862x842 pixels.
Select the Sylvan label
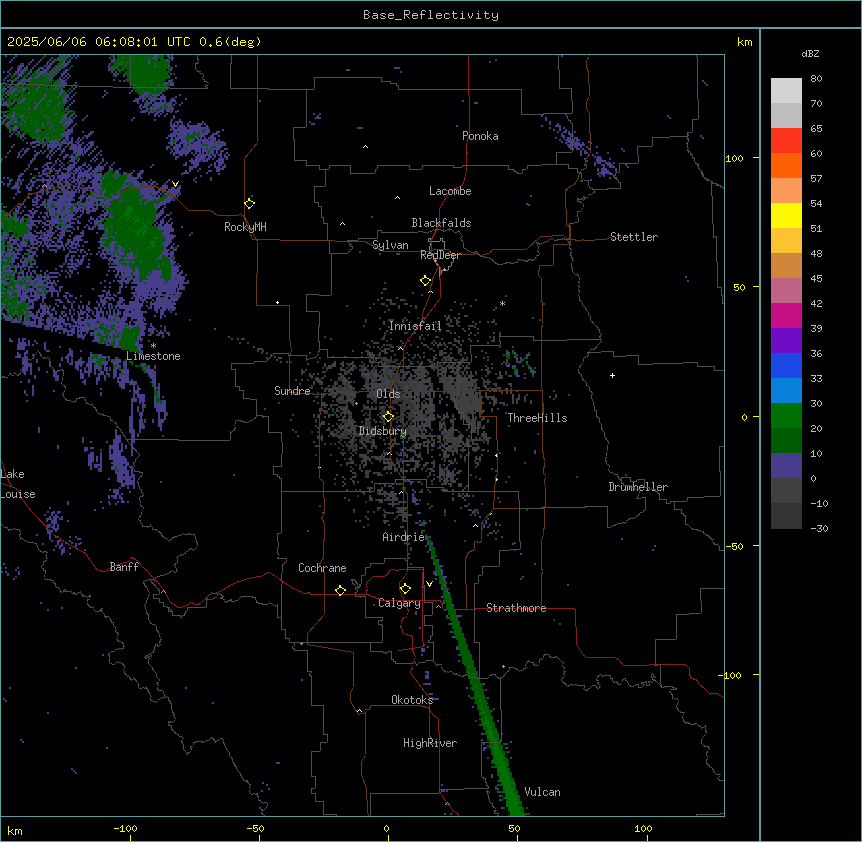(x=390, y=245)
